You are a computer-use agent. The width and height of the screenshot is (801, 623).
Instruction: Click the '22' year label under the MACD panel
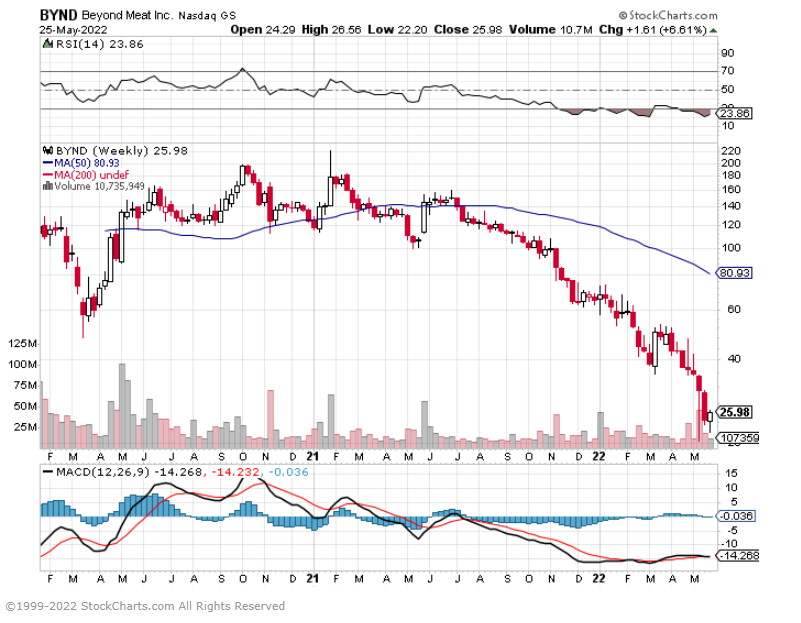599,579
